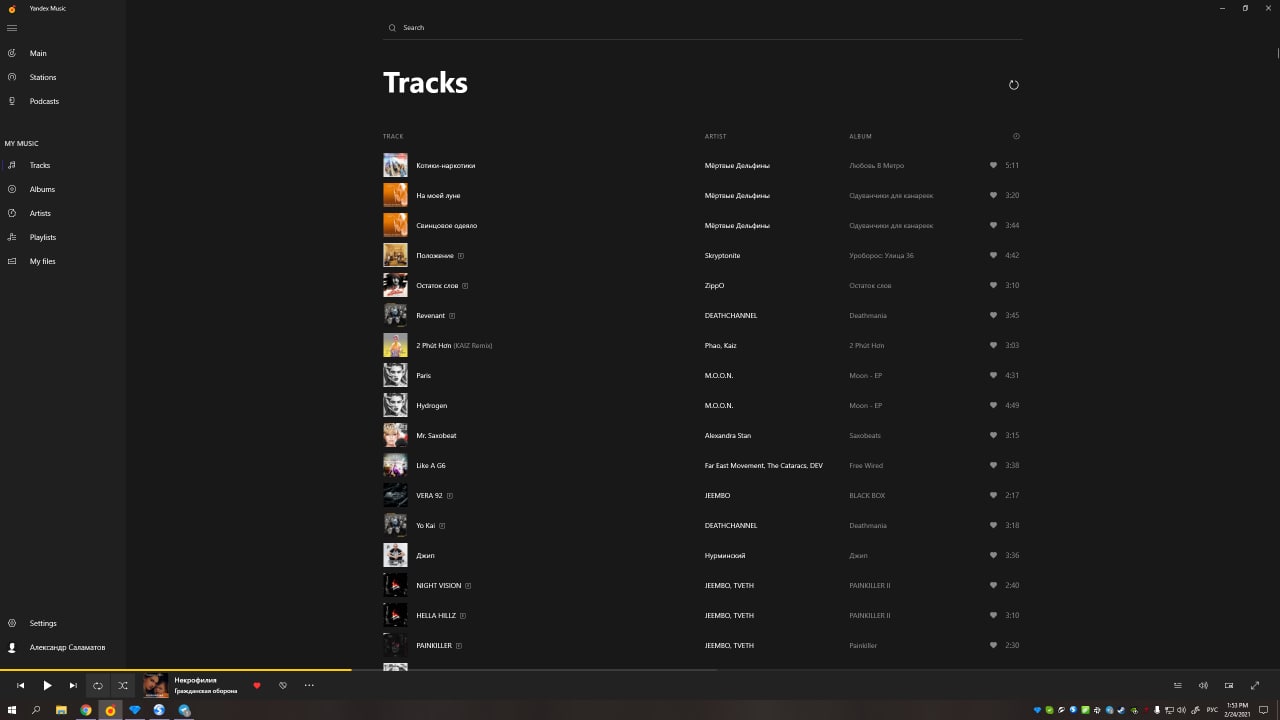
Task: Click the explicit icon next to HELLA HILLZ
Action: pyautogui.click(x=463, y=615)
